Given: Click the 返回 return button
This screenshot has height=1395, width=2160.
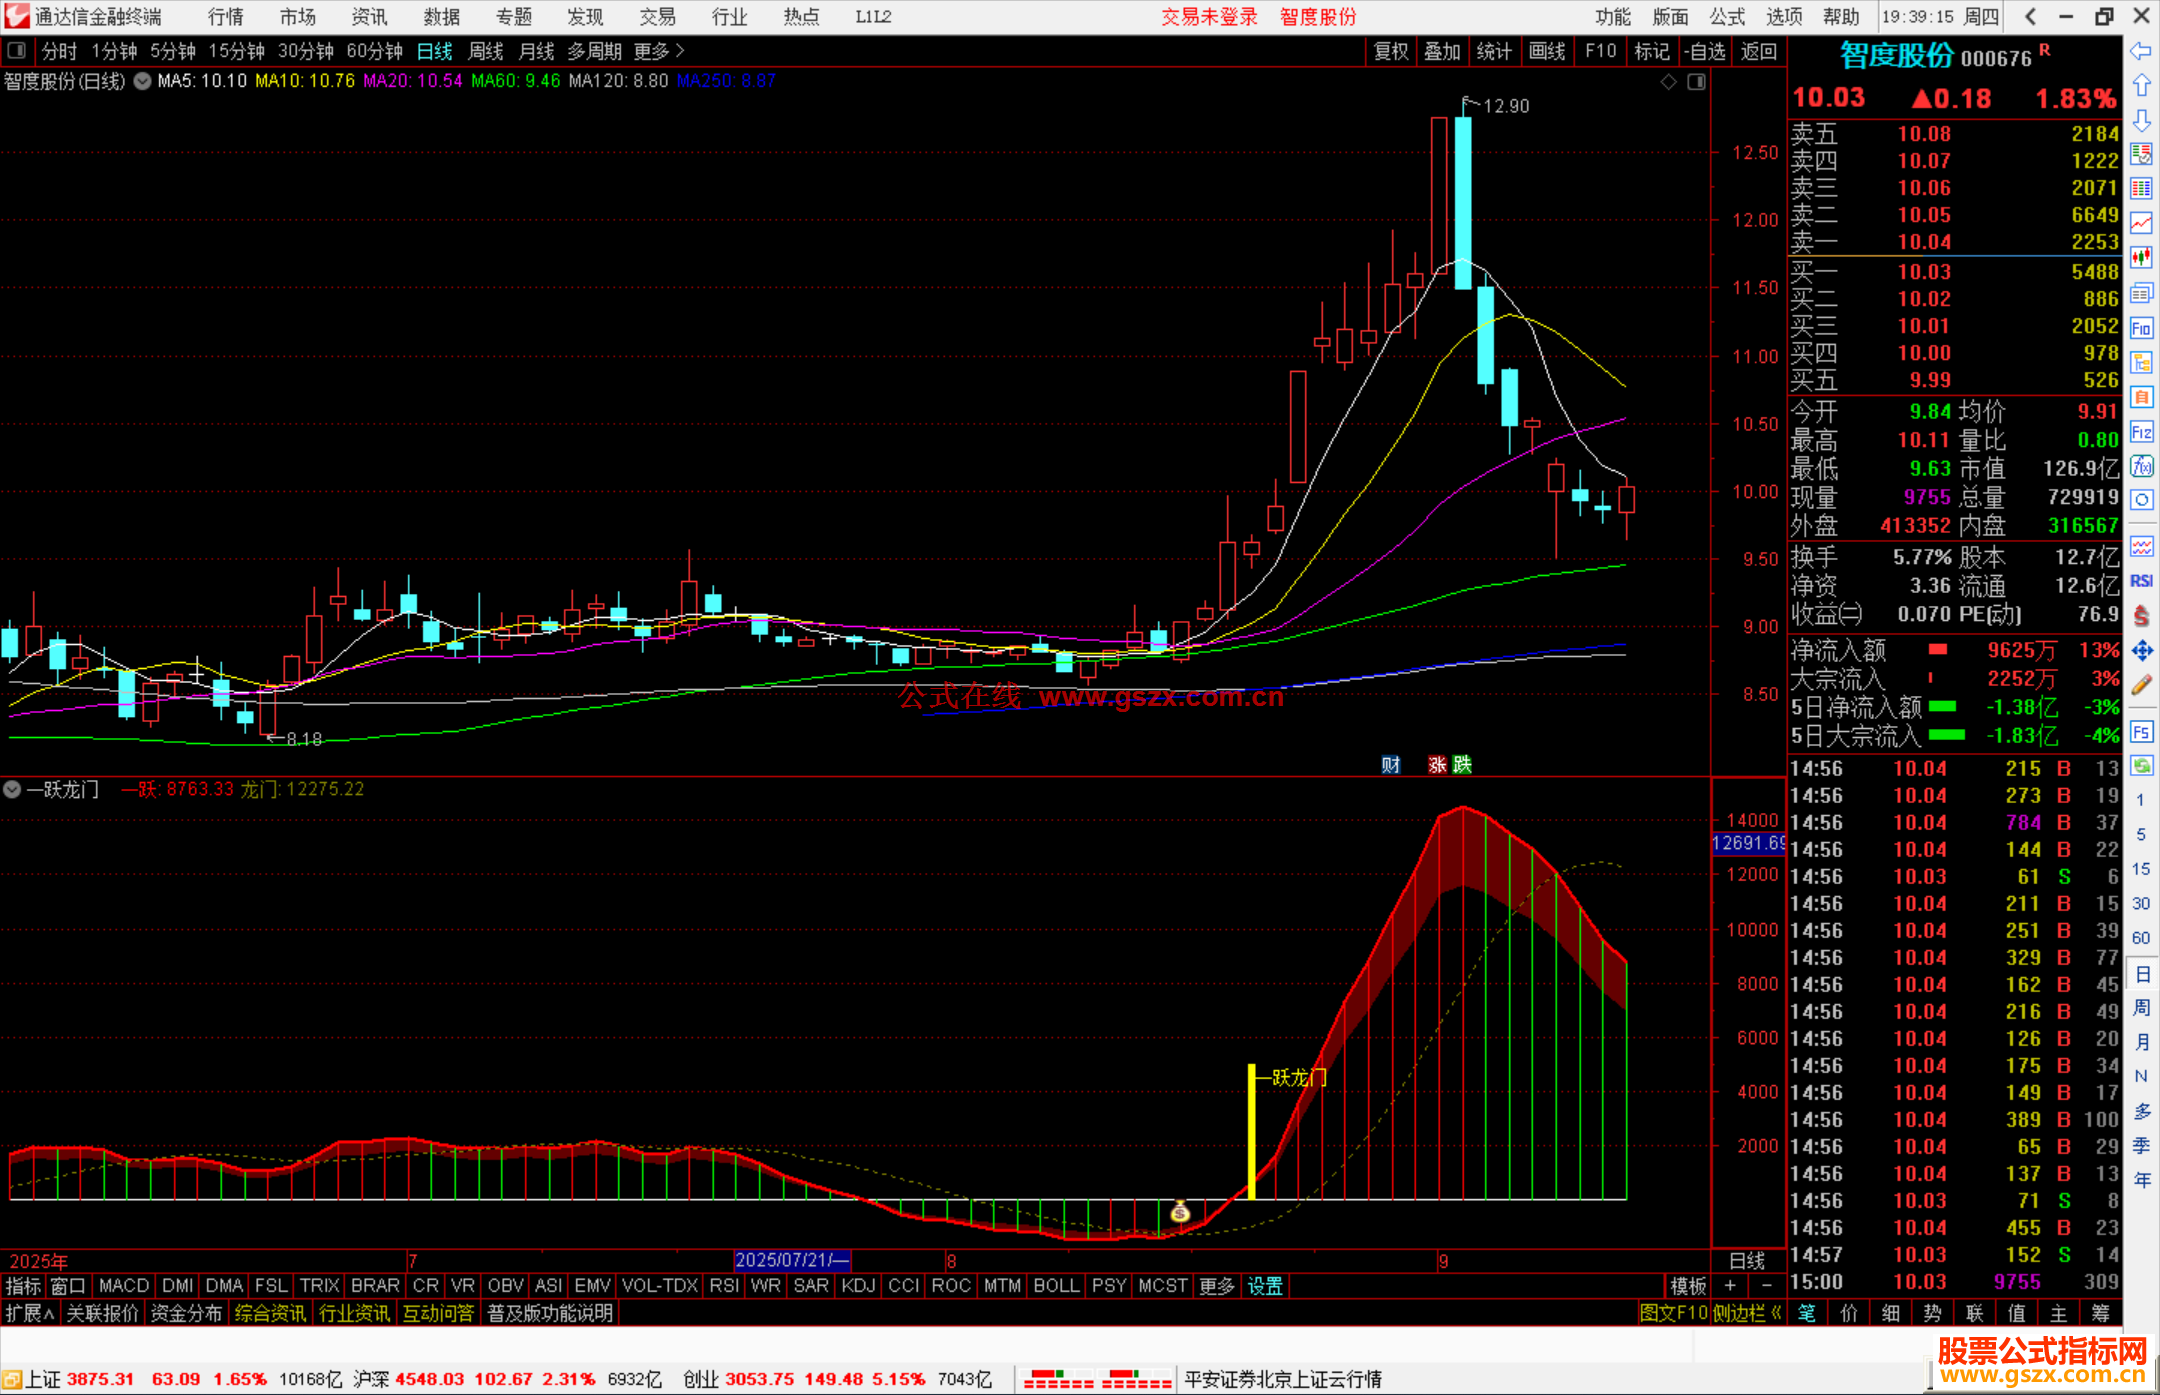Looking at the screenshot, I should tap(1759, 51).
